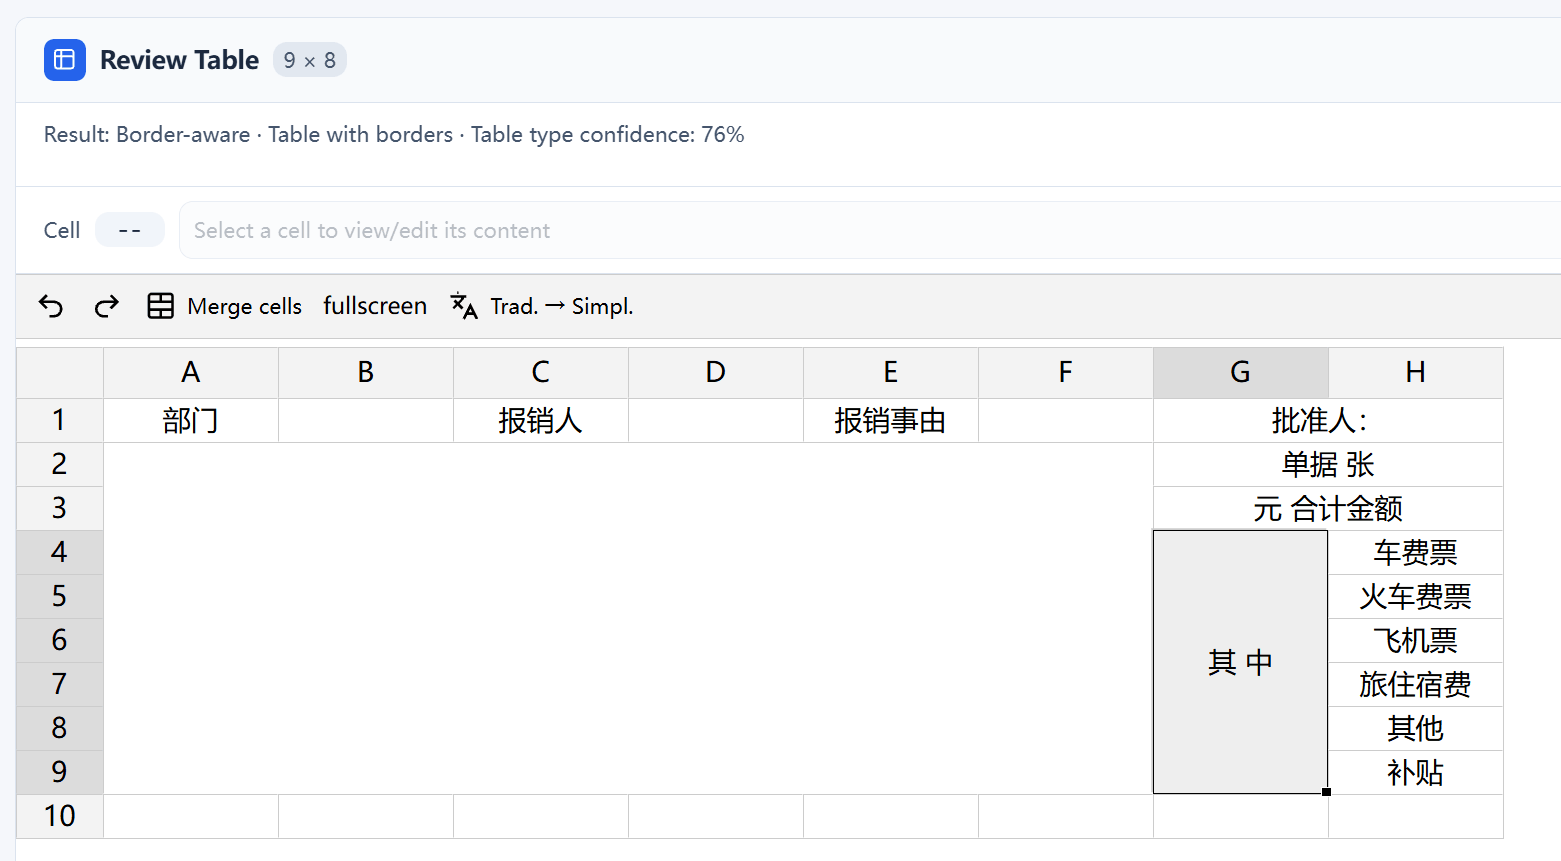The width and height of the screenshot is (1561, 861).
Task: Select column A header
Action: (191, 373)
